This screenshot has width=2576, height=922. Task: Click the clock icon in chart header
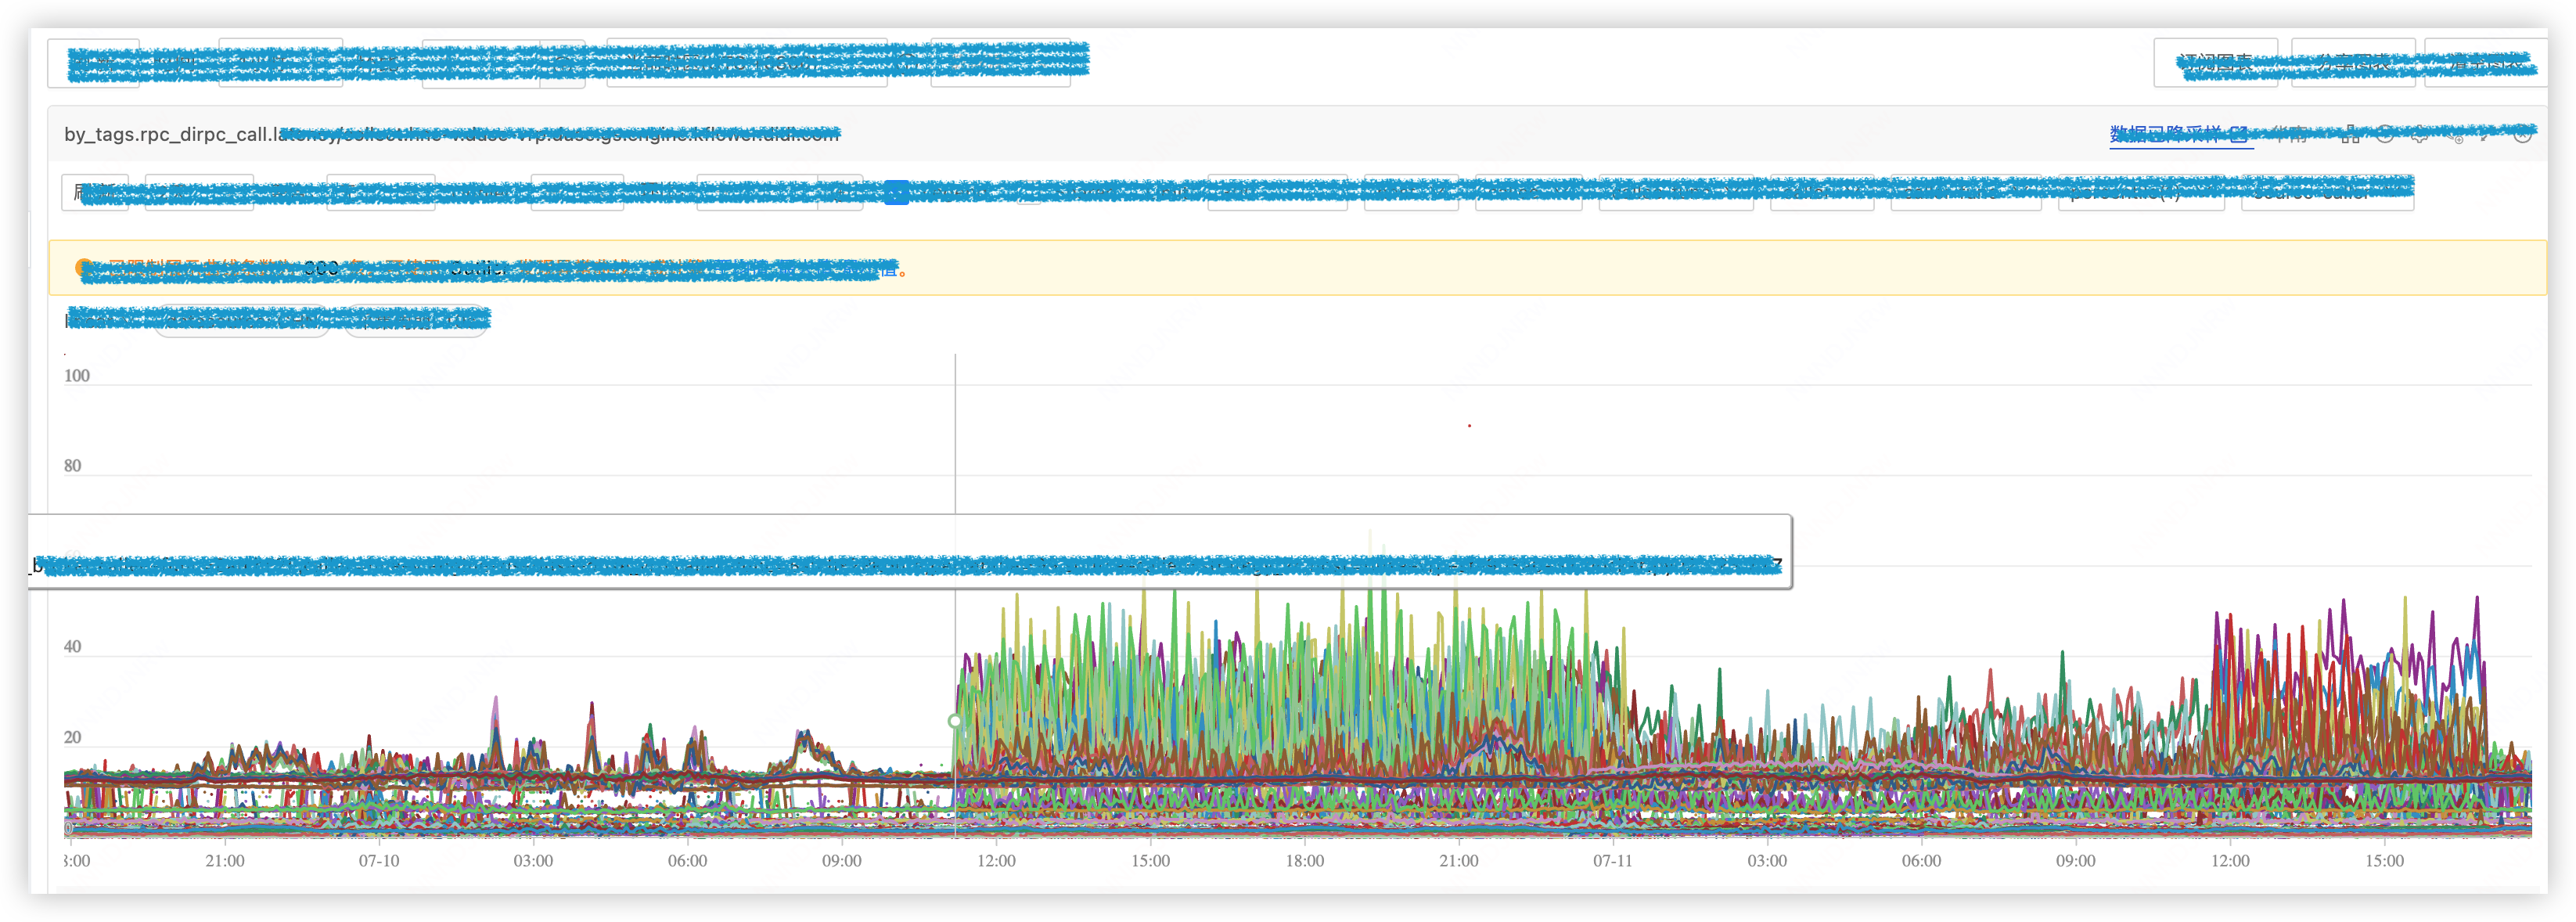(2385, 134)
